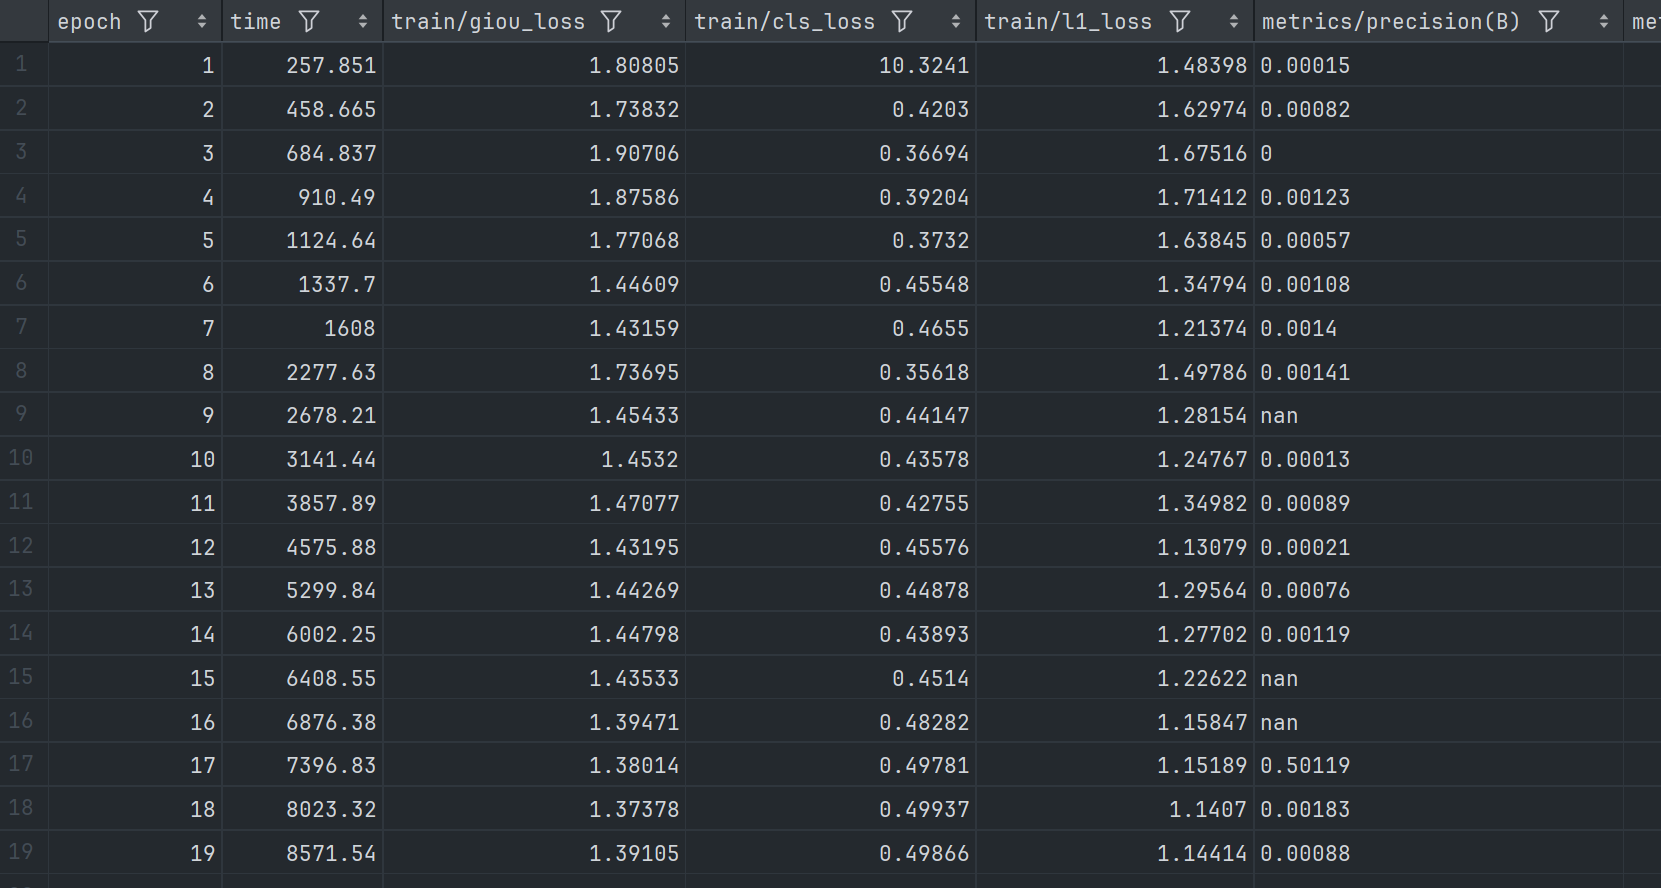
Task: Sort by epoch using sort arrows
Action: click(202, 21)
